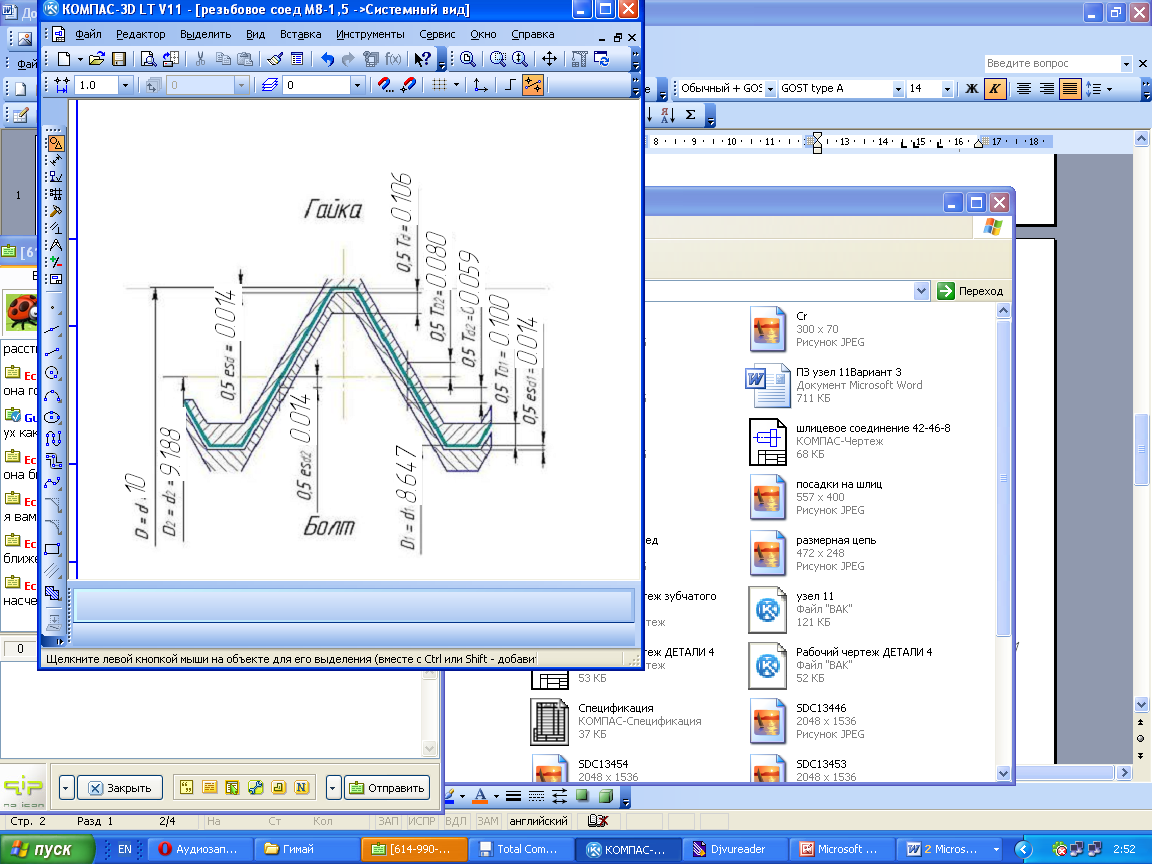Click the AutoSum sigma icon
The width and height of the screenshot is (1152, 864).
click(x=690, y=115)
